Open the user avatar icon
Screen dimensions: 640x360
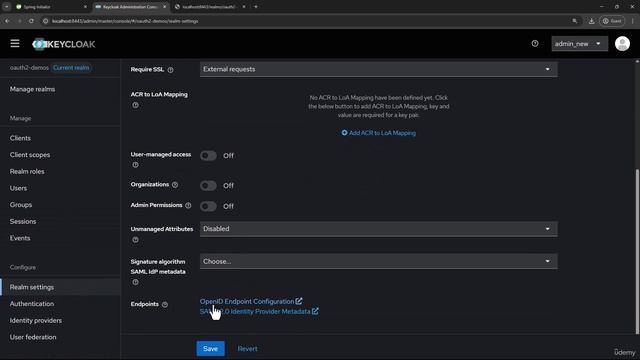click(622, 43)
